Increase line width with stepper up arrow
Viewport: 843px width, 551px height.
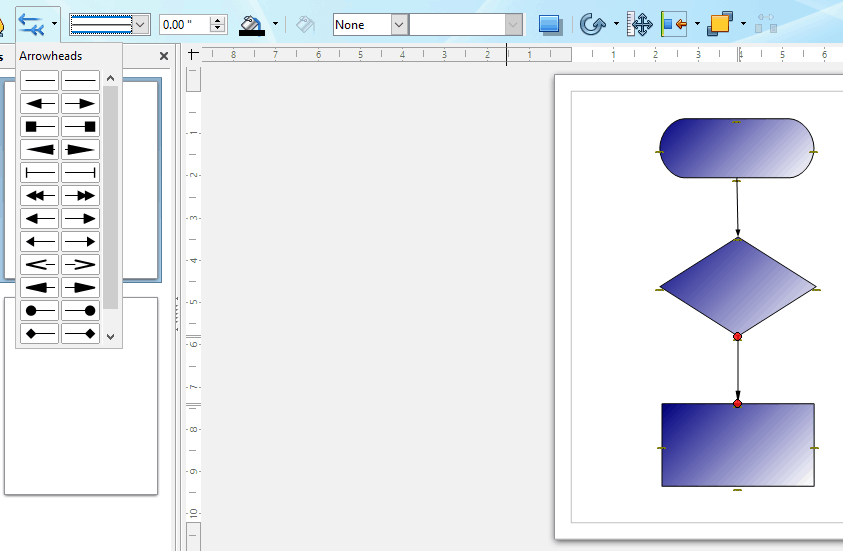pos(218,20)
